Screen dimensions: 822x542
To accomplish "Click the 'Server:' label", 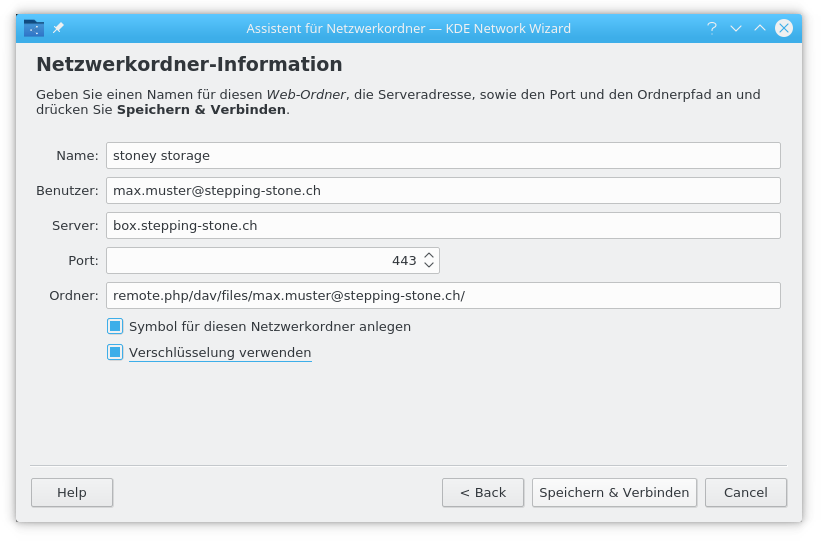I will (75, 225).
